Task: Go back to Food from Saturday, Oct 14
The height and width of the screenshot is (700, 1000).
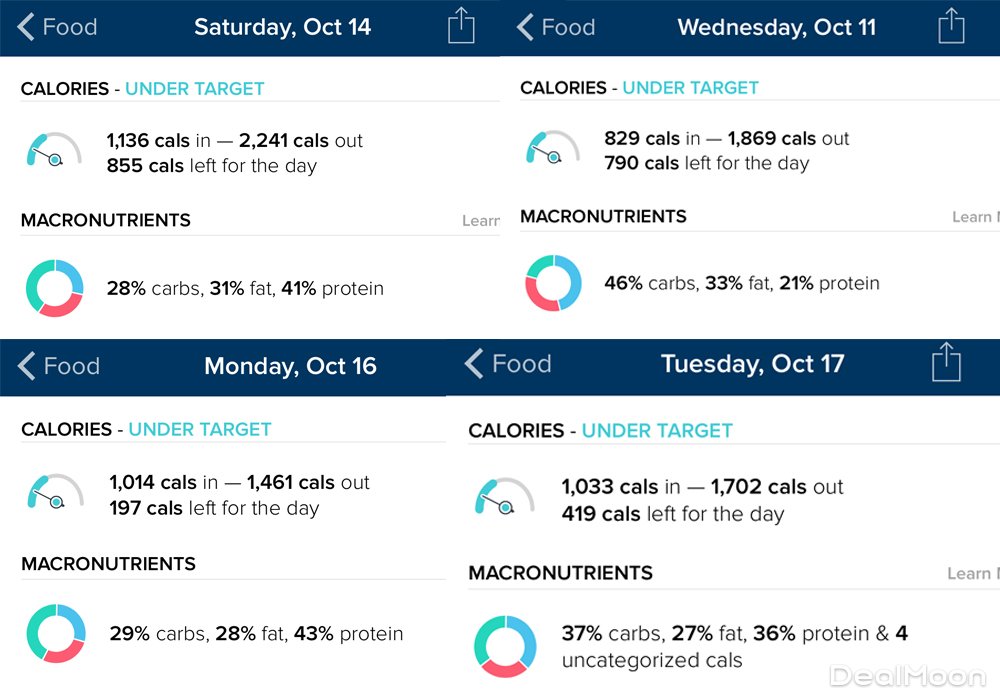Action: tap(58, 27)
